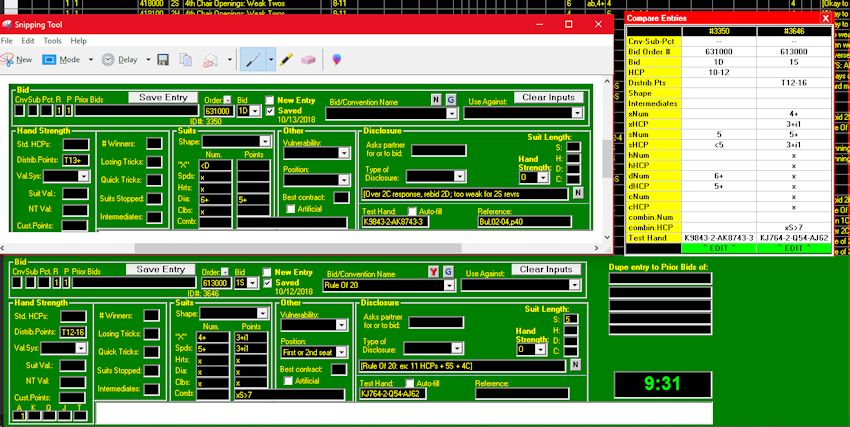Click the Test Hand field KJ764-2-Q54-AJ62

coord(392,393)
